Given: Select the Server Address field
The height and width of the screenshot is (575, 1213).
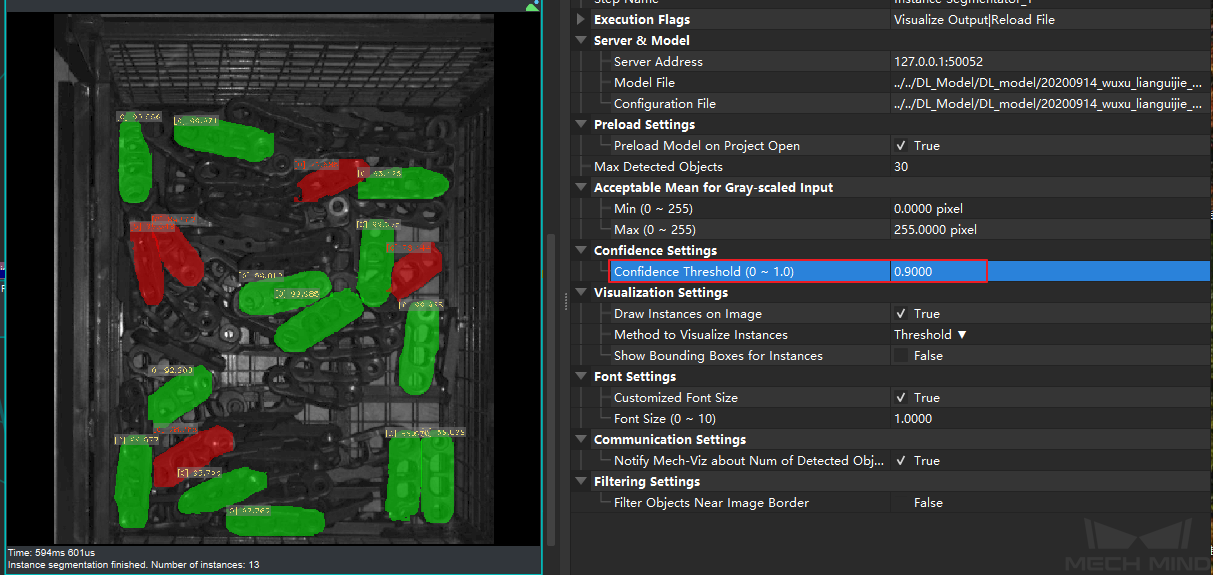Looking at the screenshot, I should click(x=1050, y=62).
